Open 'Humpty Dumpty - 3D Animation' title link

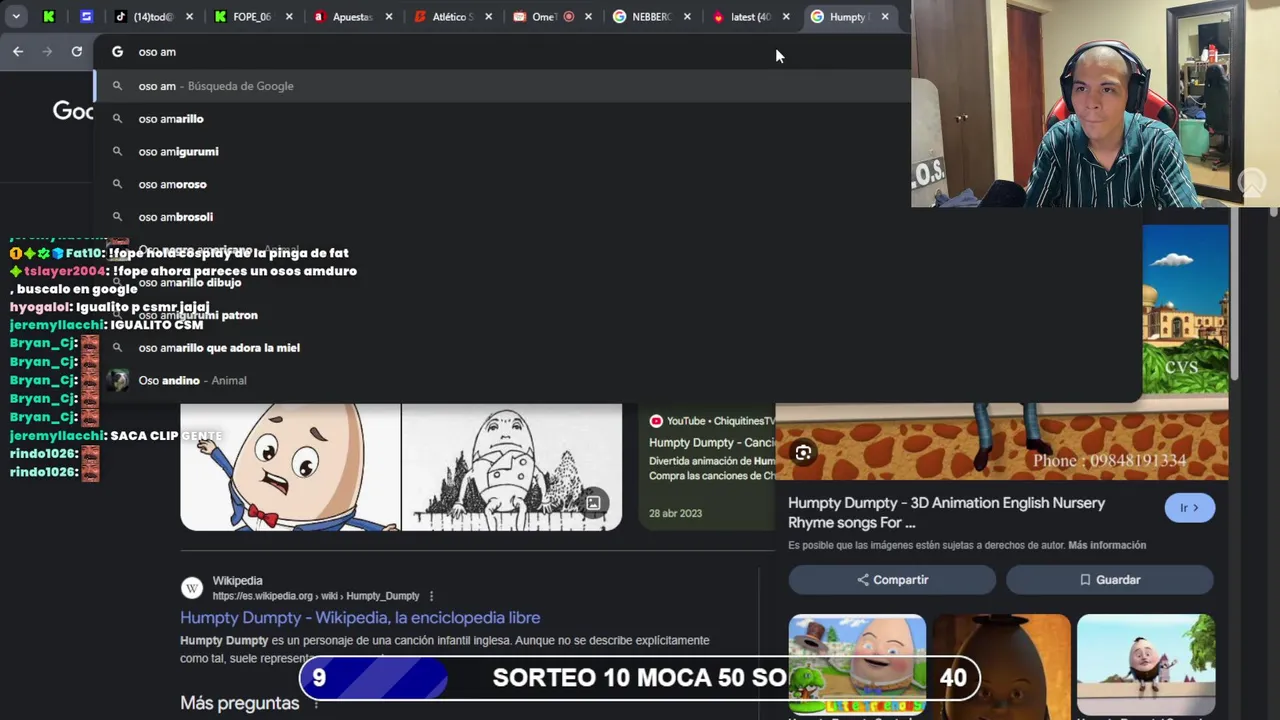click(x=946, y=512)
